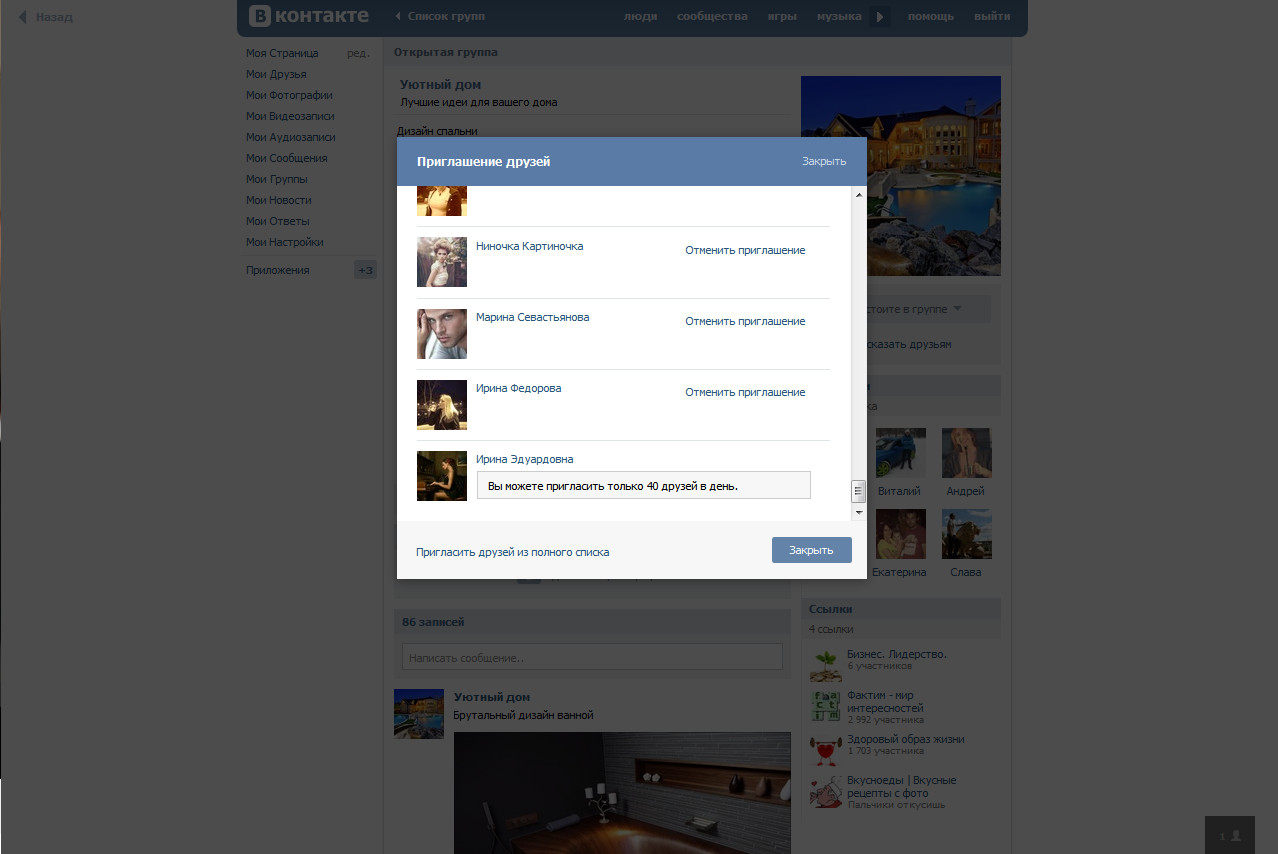The image size is (1278, 854).
Task: Click Виталий member avatar
Action: pyautogui.click(x=900, y=453)
